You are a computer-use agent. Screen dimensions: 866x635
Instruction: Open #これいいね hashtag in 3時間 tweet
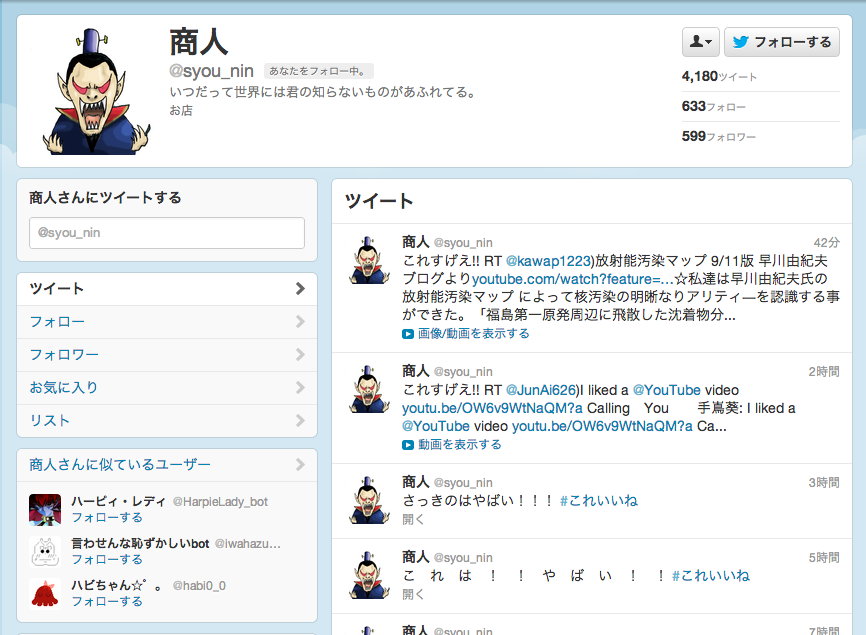click(599, 501)
